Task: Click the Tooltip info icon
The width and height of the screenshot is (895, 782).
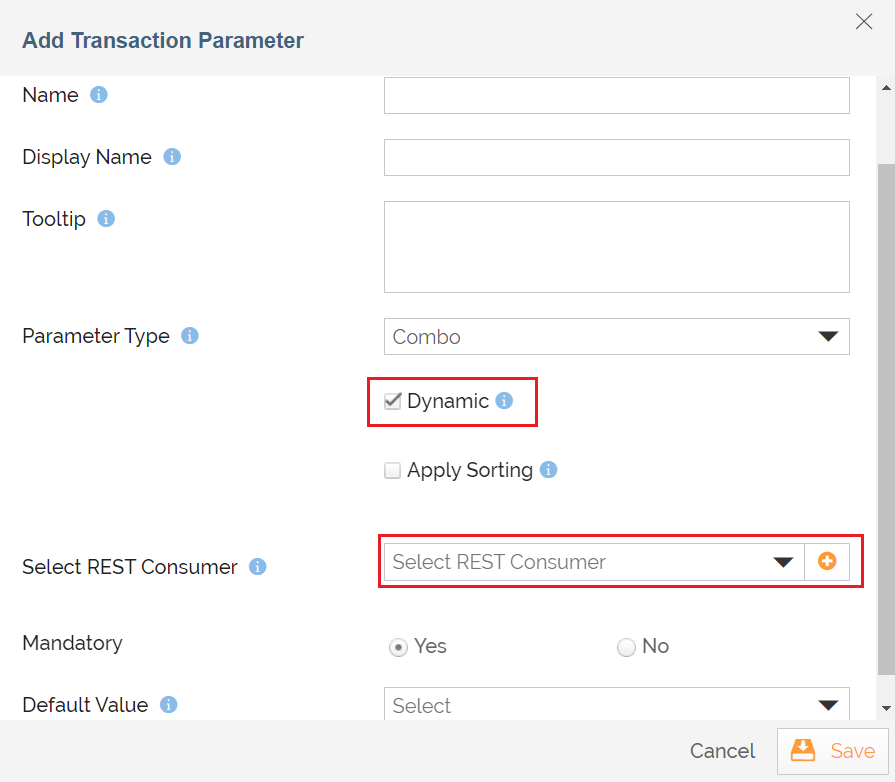Action: [x=106, y=219]
